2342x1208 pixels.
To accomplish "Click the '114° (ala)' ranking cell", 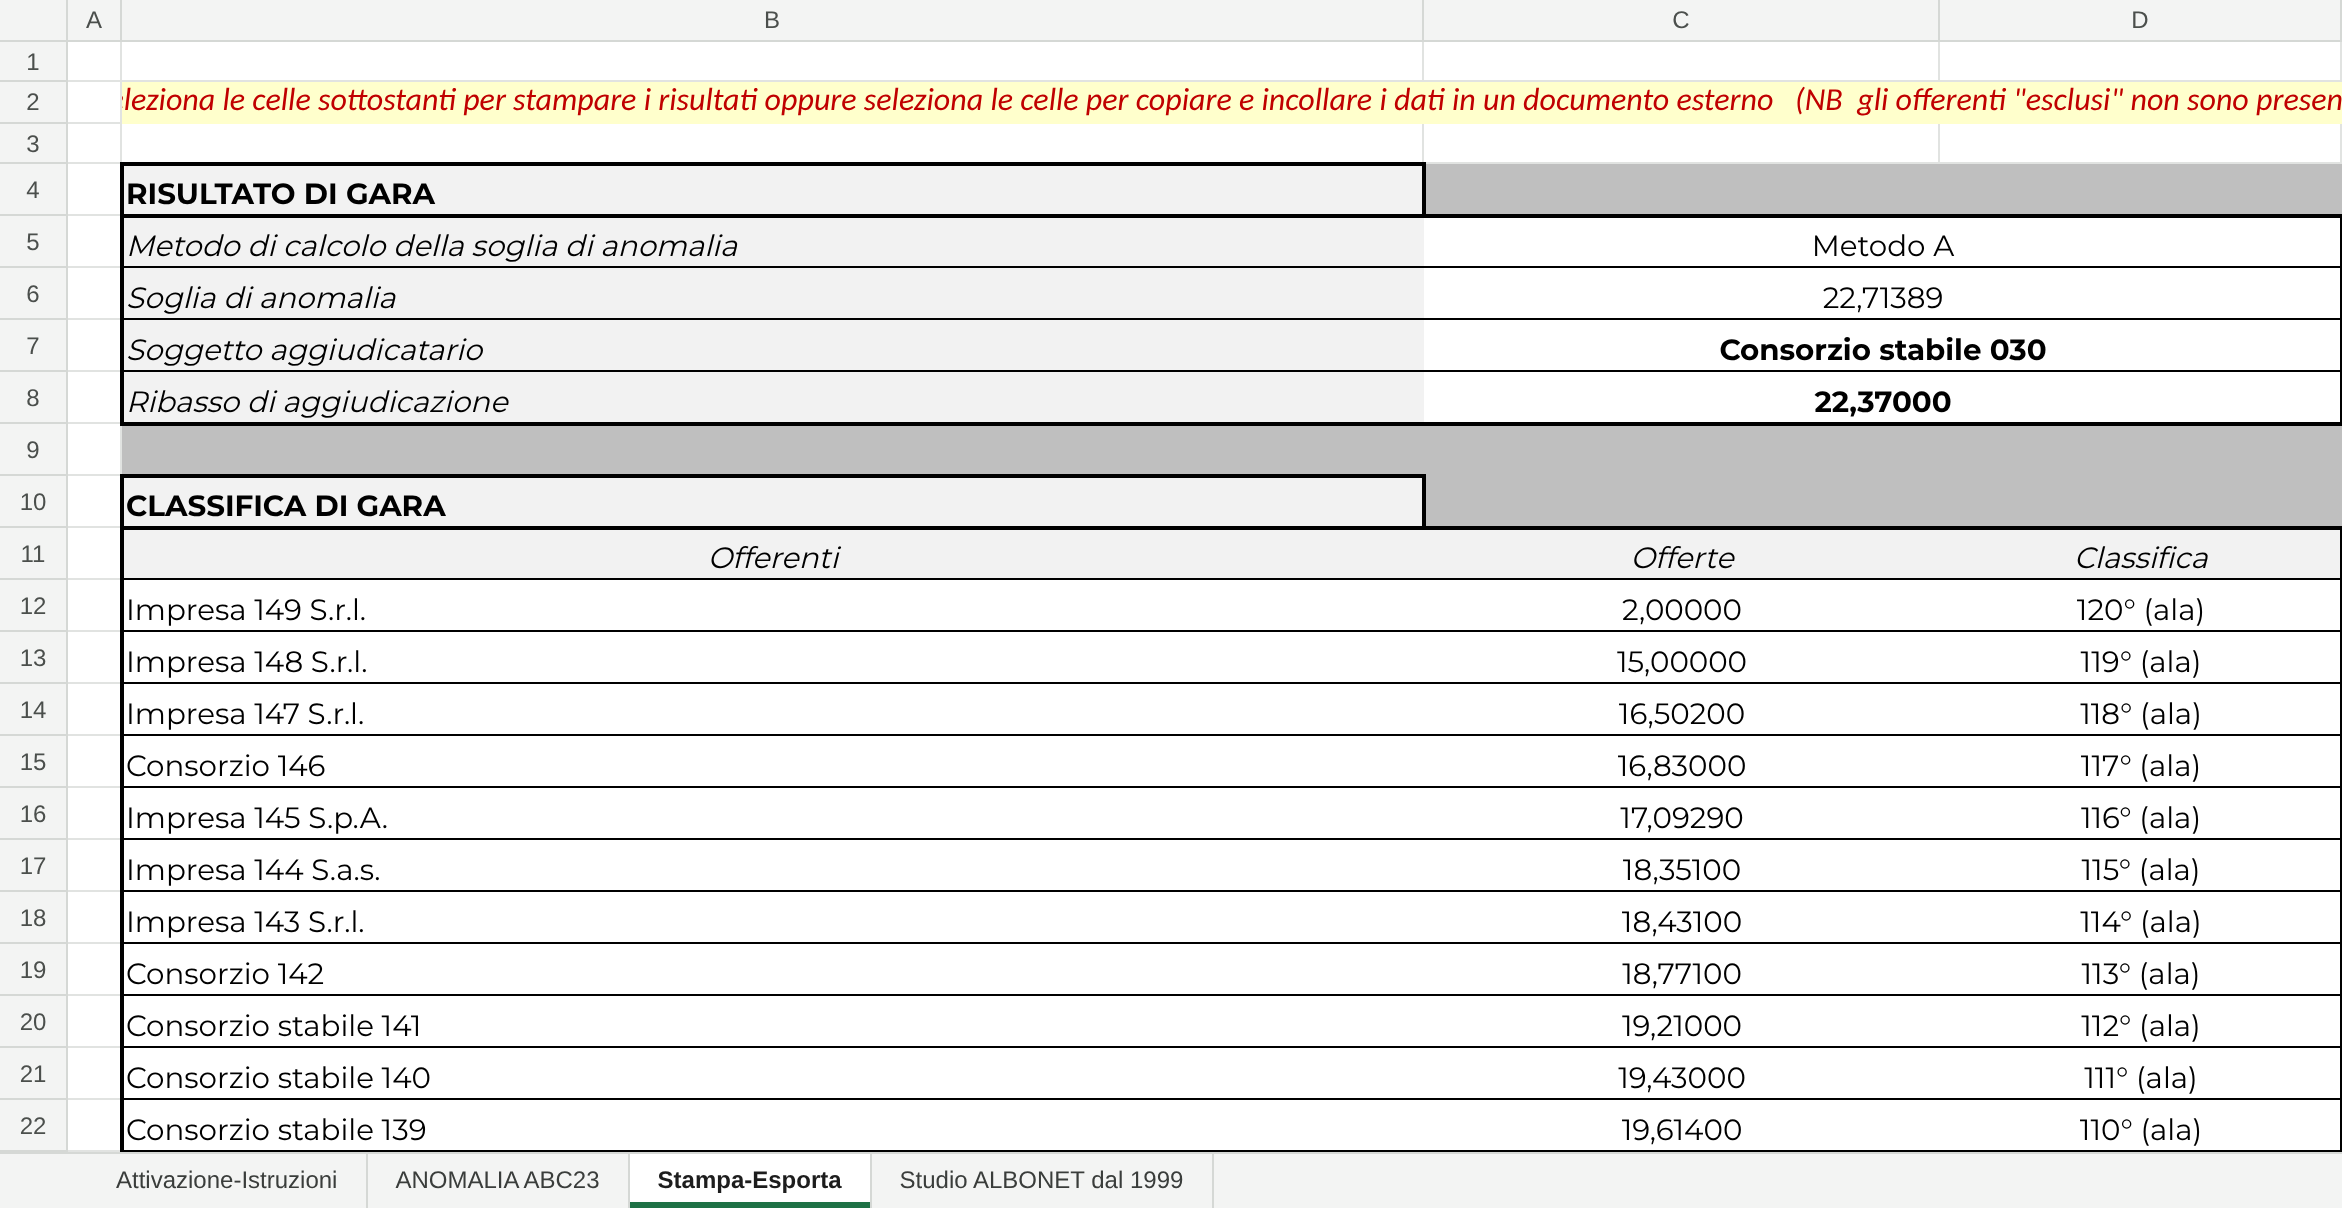I will pos(2140,920).
